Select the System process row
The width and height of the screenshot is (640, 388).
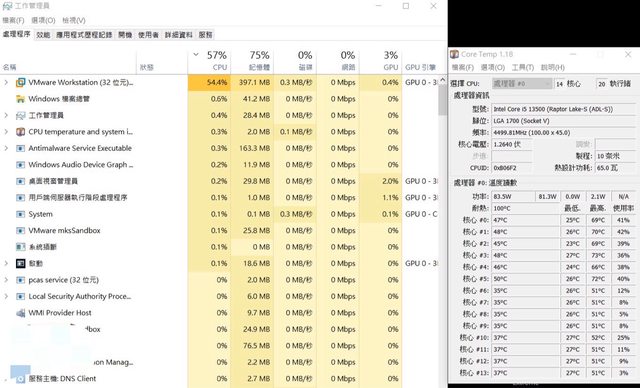(220, 214)
